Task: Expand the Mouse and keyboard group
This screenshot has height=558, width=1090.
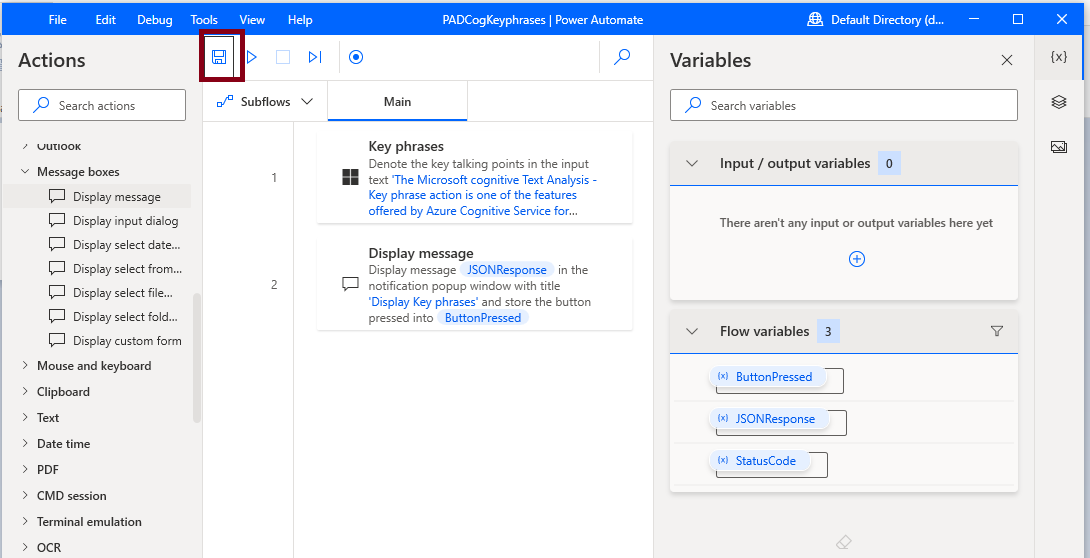Action: point(25,366)
